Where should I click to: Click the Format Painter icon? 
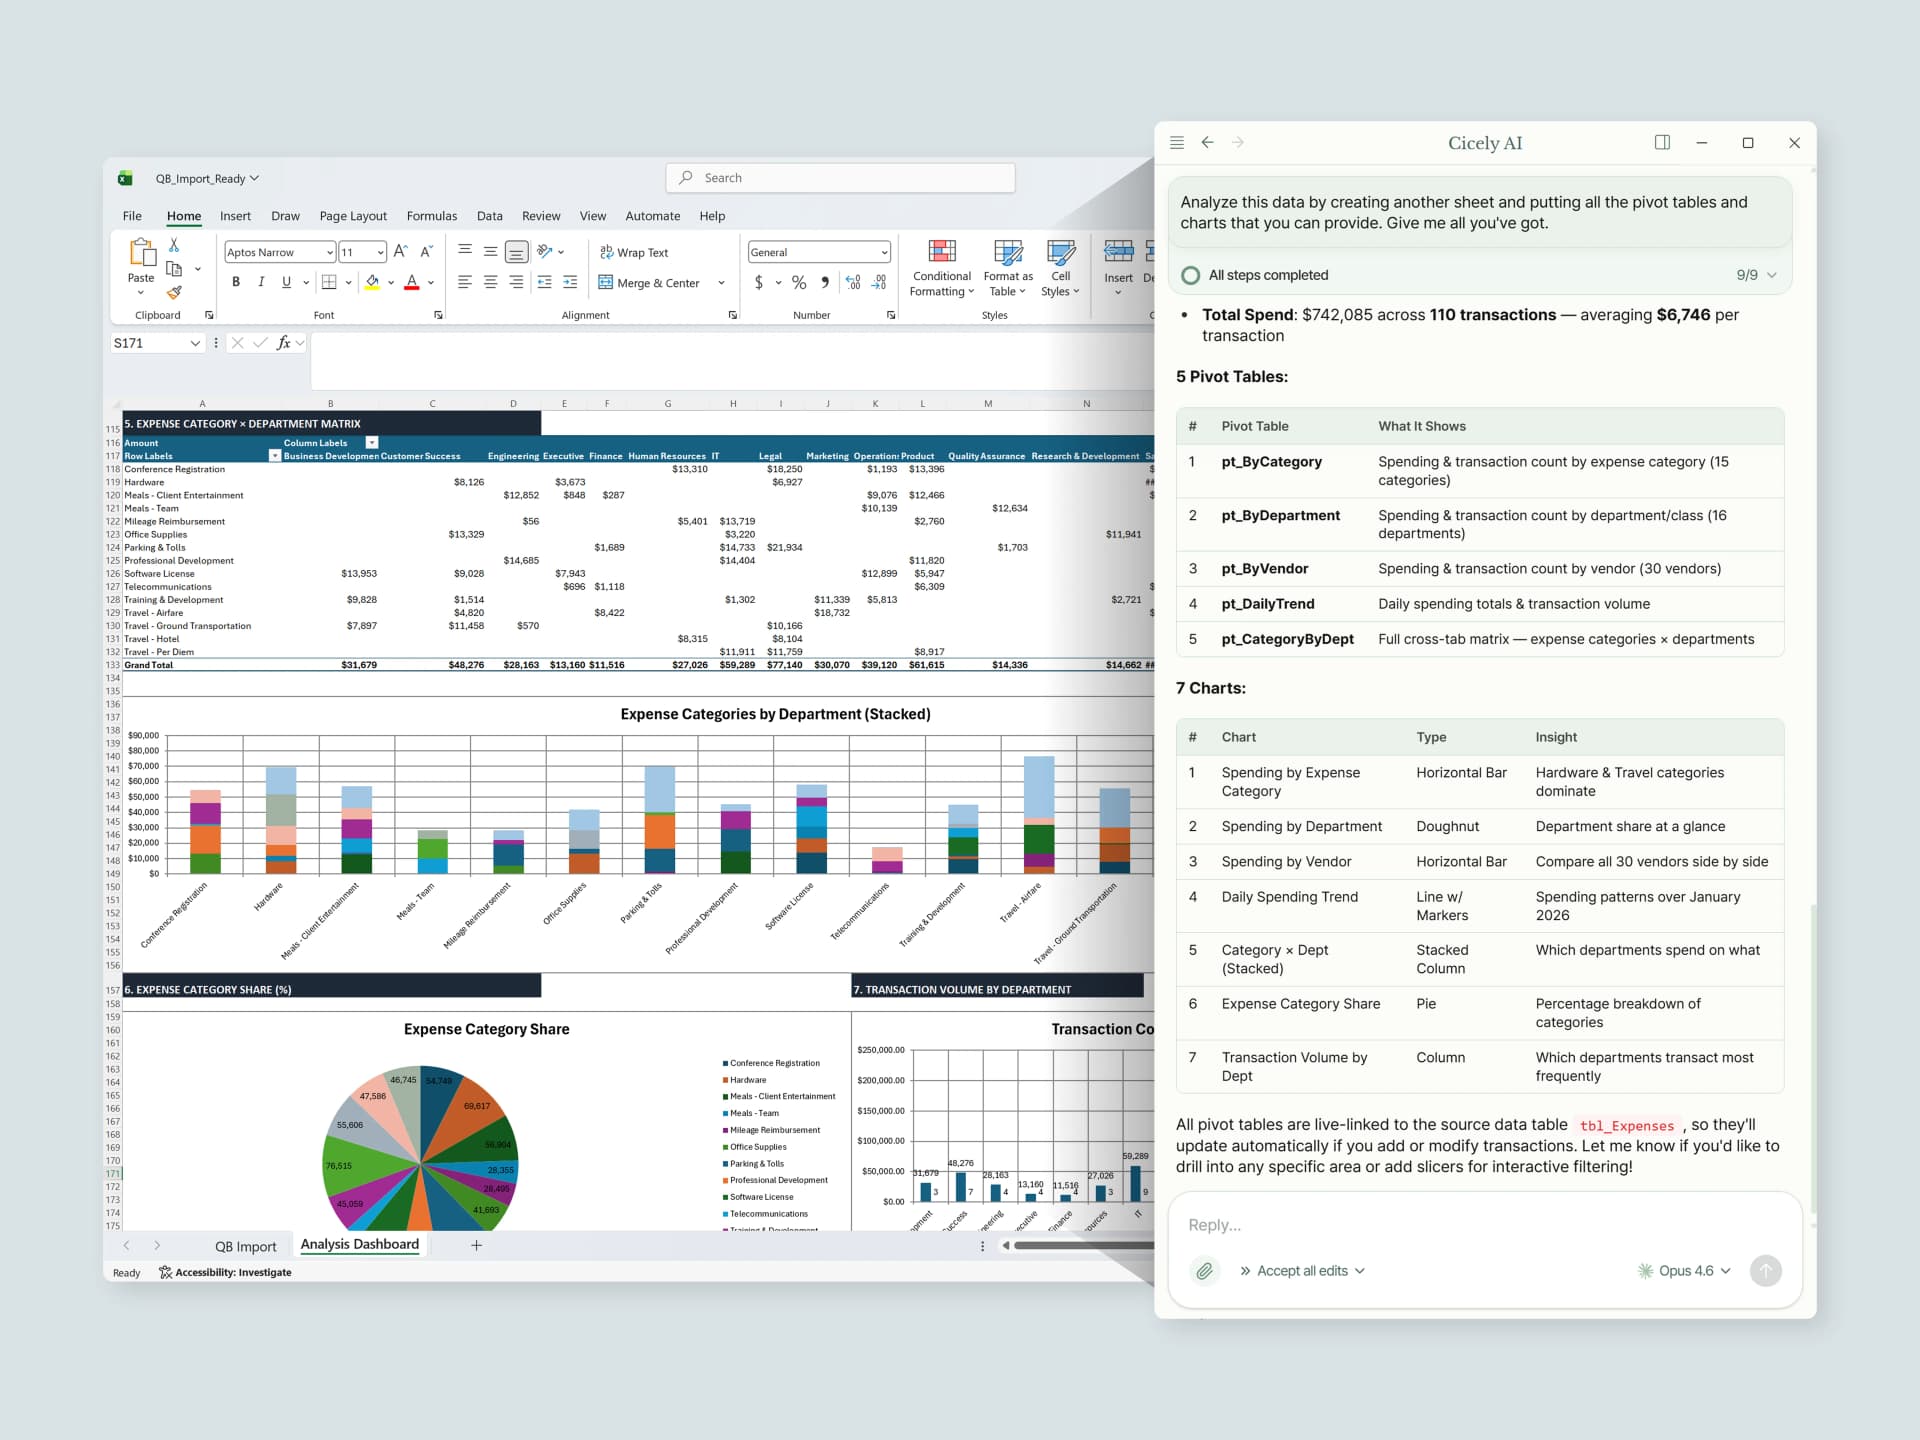(175, 292)
